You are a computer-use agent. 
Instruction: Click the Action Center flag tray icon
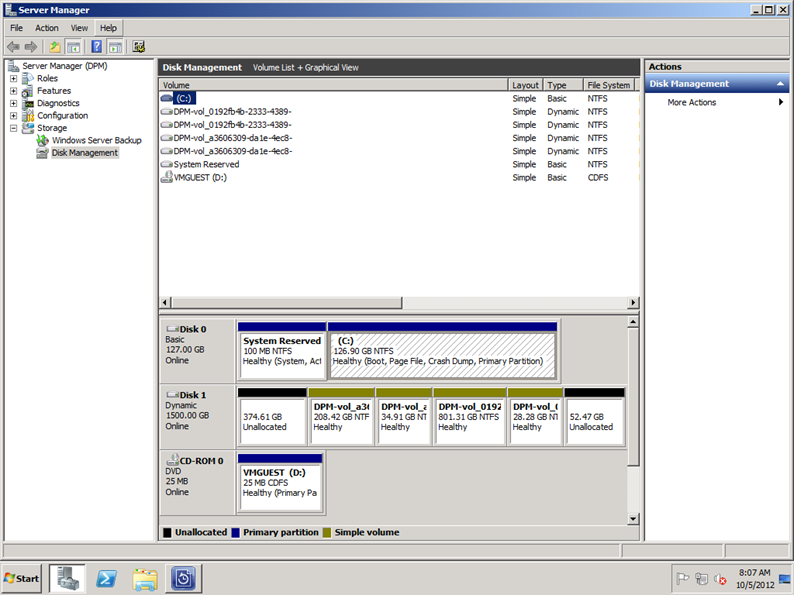point(683,578)
